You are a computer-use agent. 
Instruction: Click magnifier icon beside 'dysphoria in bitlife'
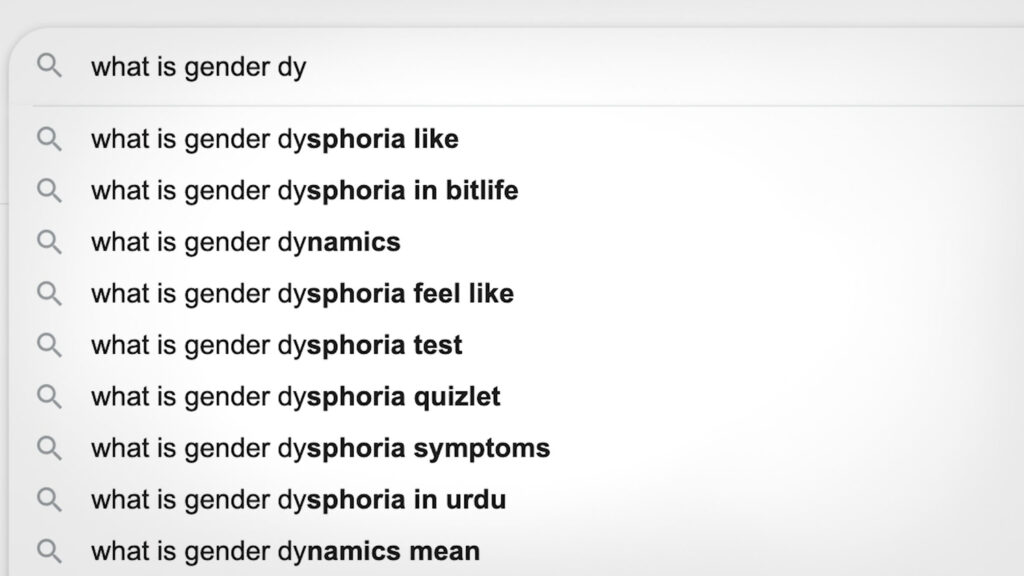pos(49,190)
